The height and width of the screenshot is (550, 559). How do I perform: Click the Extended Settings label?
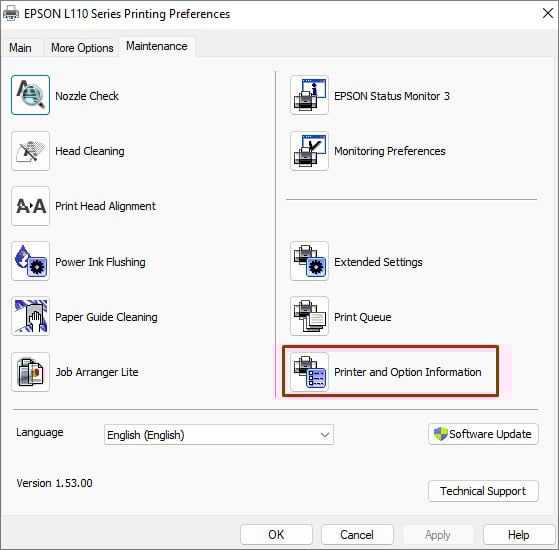pyautogui.click(x=378, y=262)
